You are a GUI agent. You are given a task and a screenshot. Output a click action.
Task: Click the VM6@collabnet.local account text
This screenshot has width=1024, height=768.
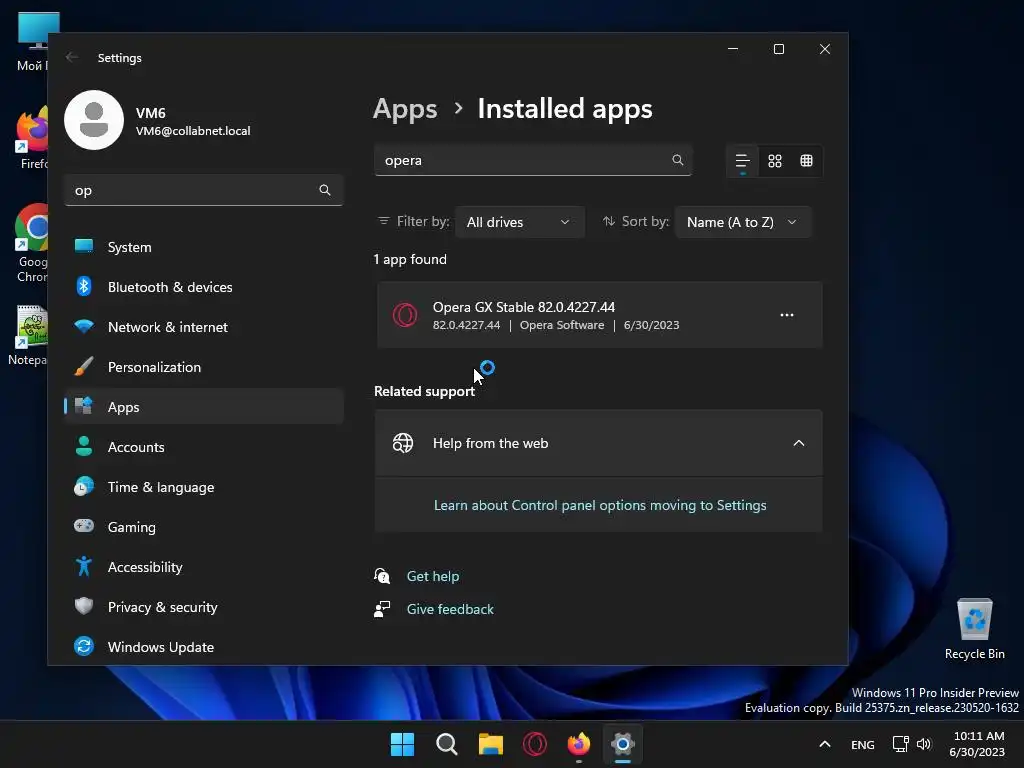click(x=193, y=131)
